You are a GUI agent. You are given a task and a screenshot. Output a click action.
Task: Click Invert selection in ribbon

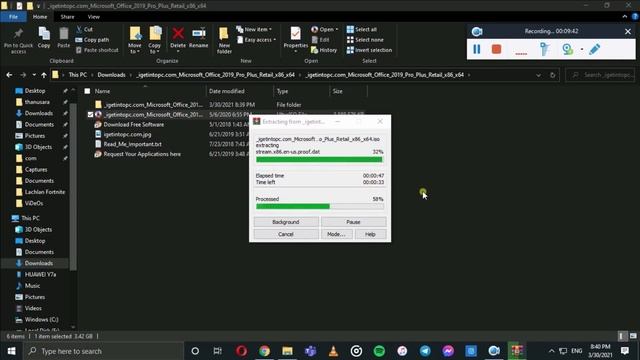[369, 50]
